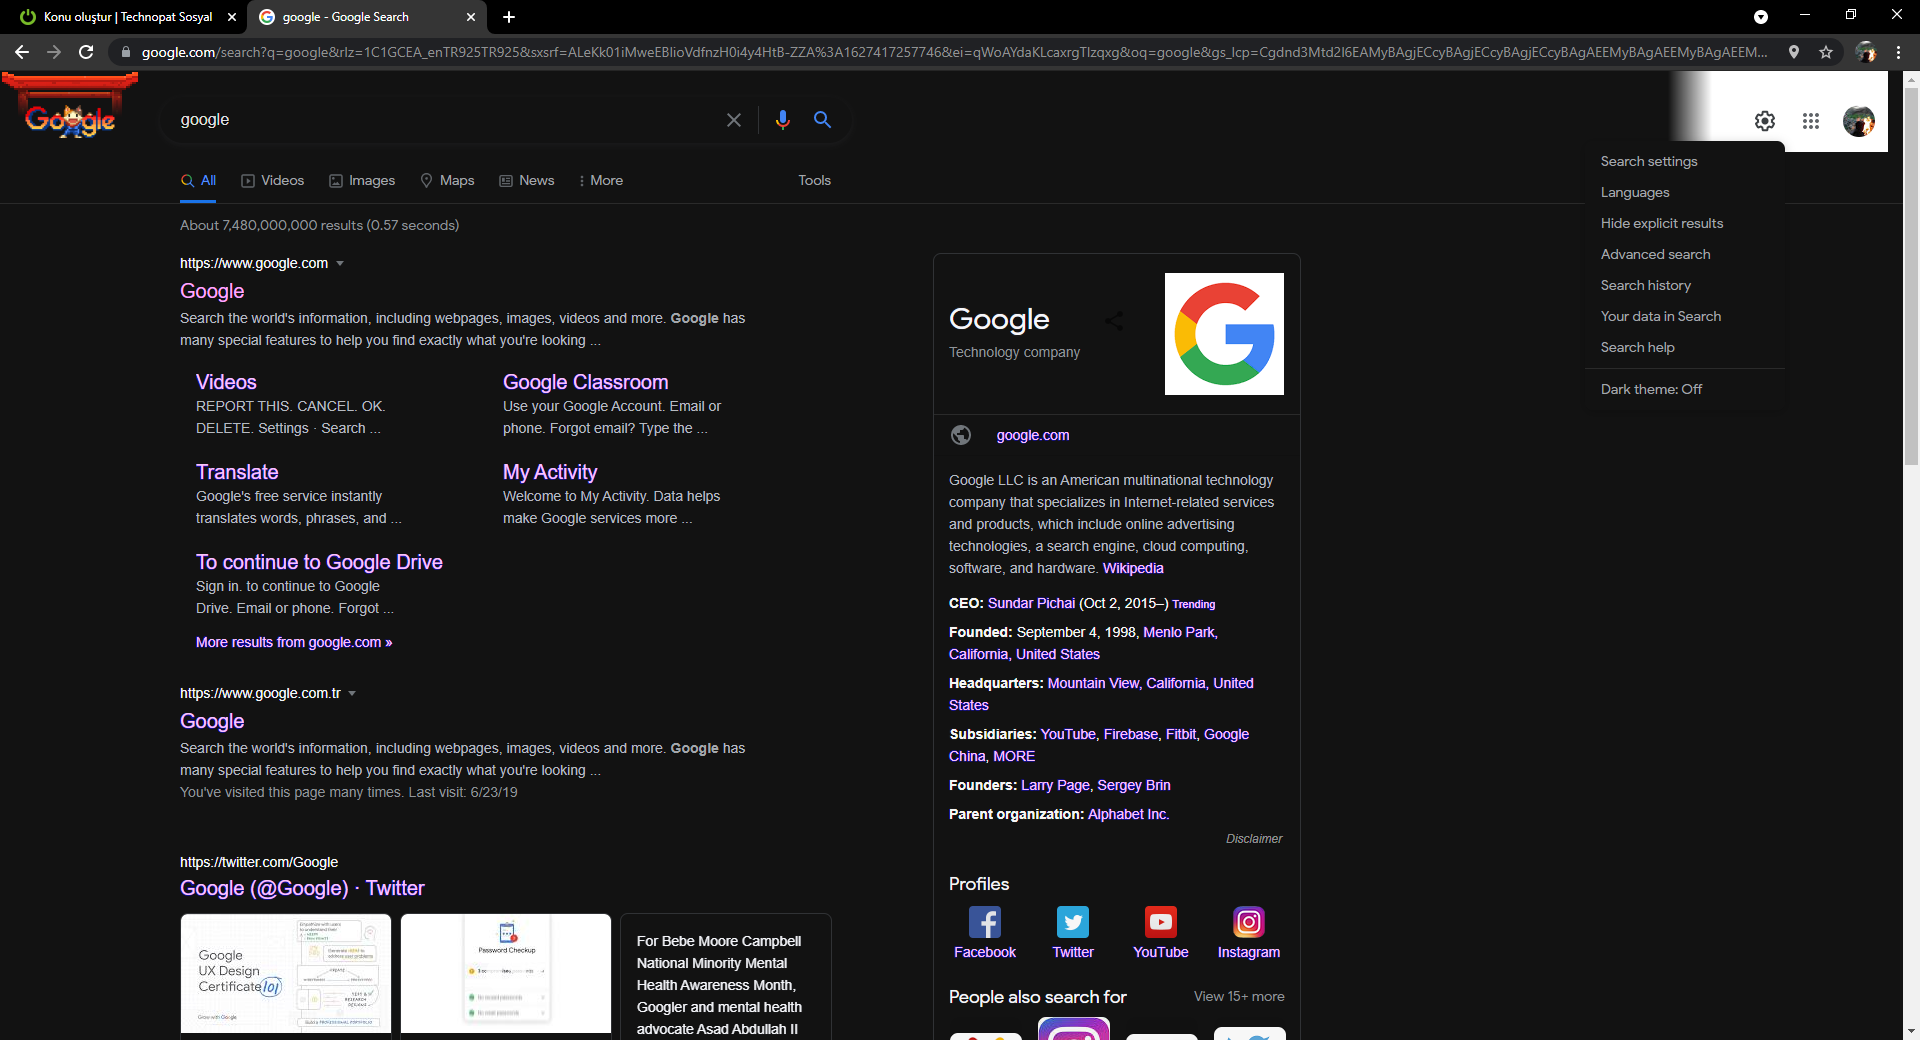
Task: Open Google Classroom sitelink
Action: (x=585, y=382)
